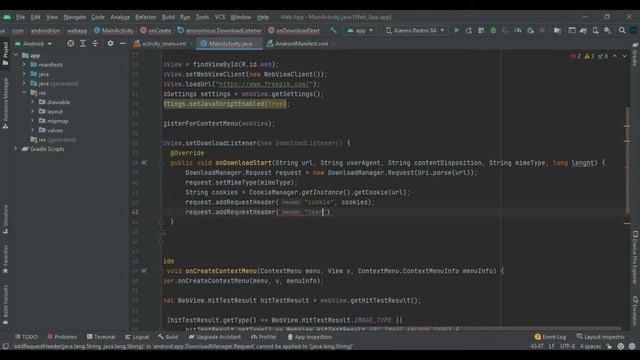Click the Select Opened File target icon

(x=70, y=43)
